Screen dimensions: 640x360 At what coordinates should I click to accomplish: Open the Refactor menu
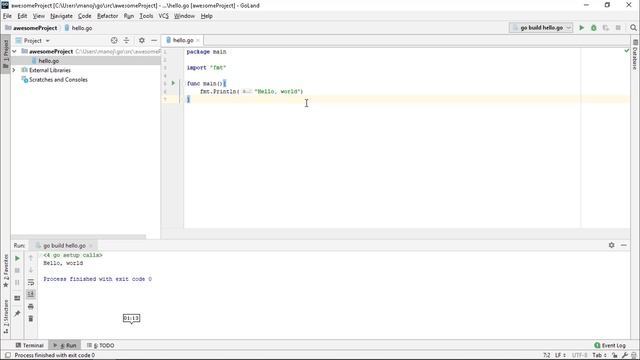click(107, 16)
